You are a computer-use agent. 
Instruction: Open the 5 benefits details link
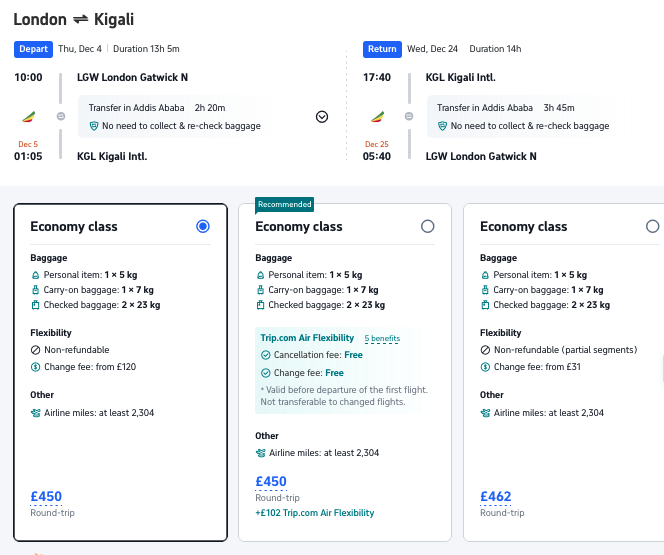click(381, 339)
